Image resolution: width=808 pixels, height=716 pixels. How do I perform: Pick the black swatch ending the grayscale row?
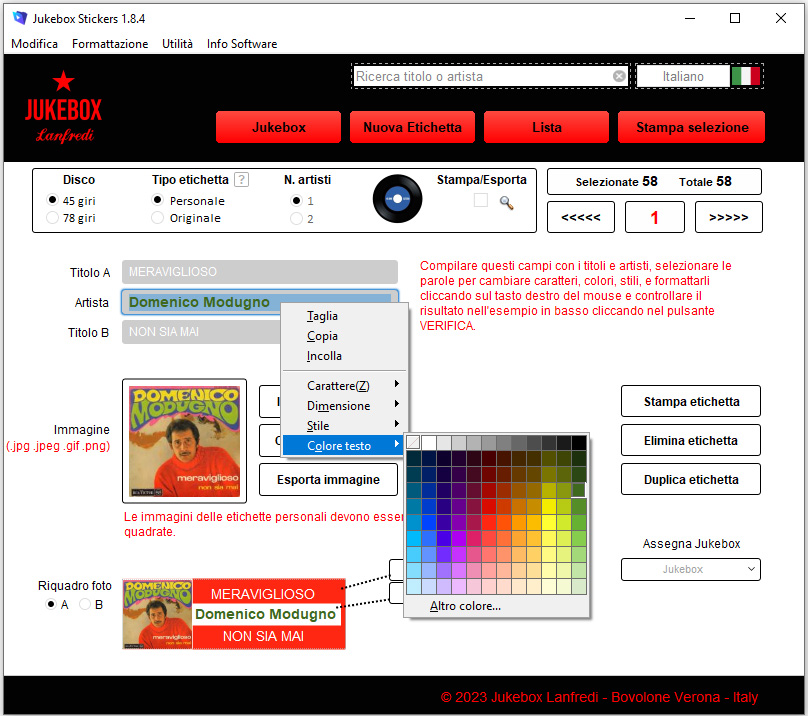click(x=579, y=442)
